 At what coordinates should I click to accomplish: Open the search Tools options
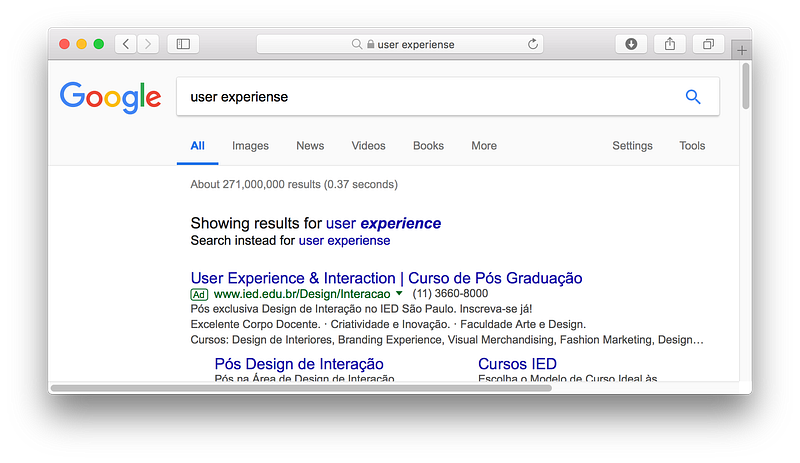pos(692,145)
